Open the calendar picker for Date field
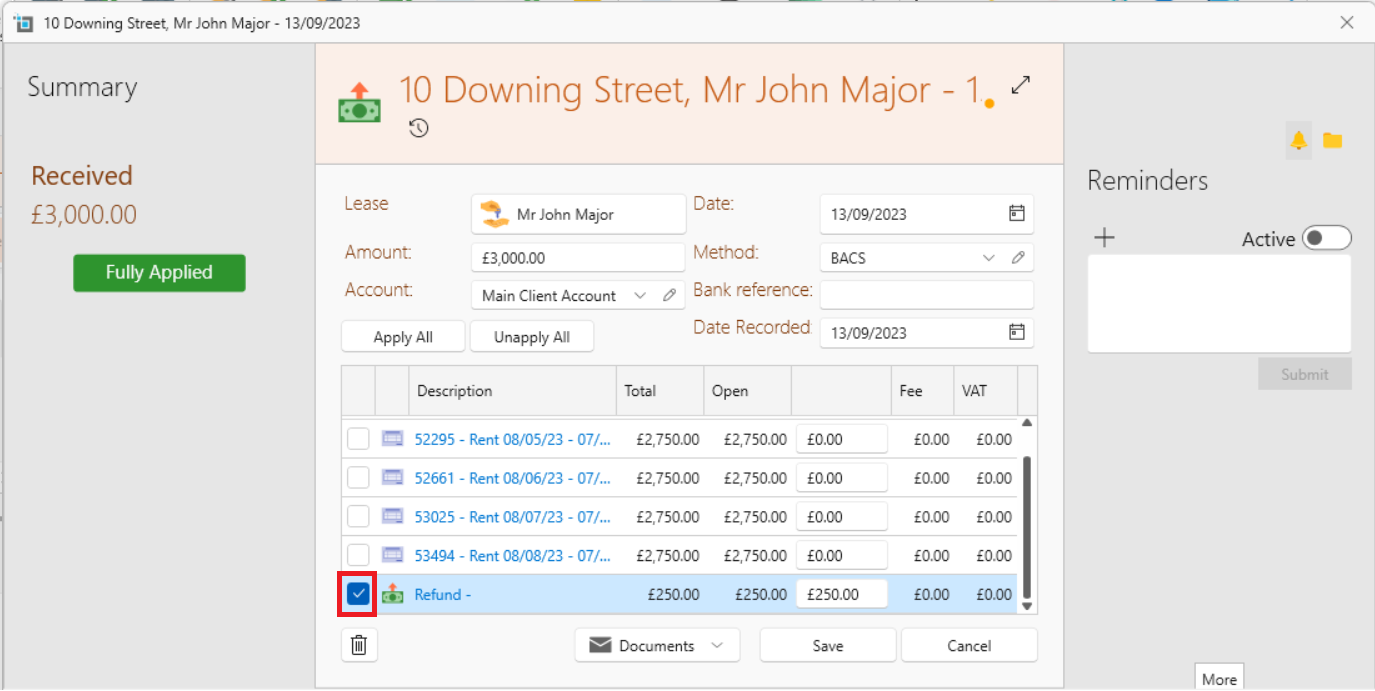Image resolution: width=1375 pixels, height=691 pixels. pyautogui.click(x=1016, y=213)
